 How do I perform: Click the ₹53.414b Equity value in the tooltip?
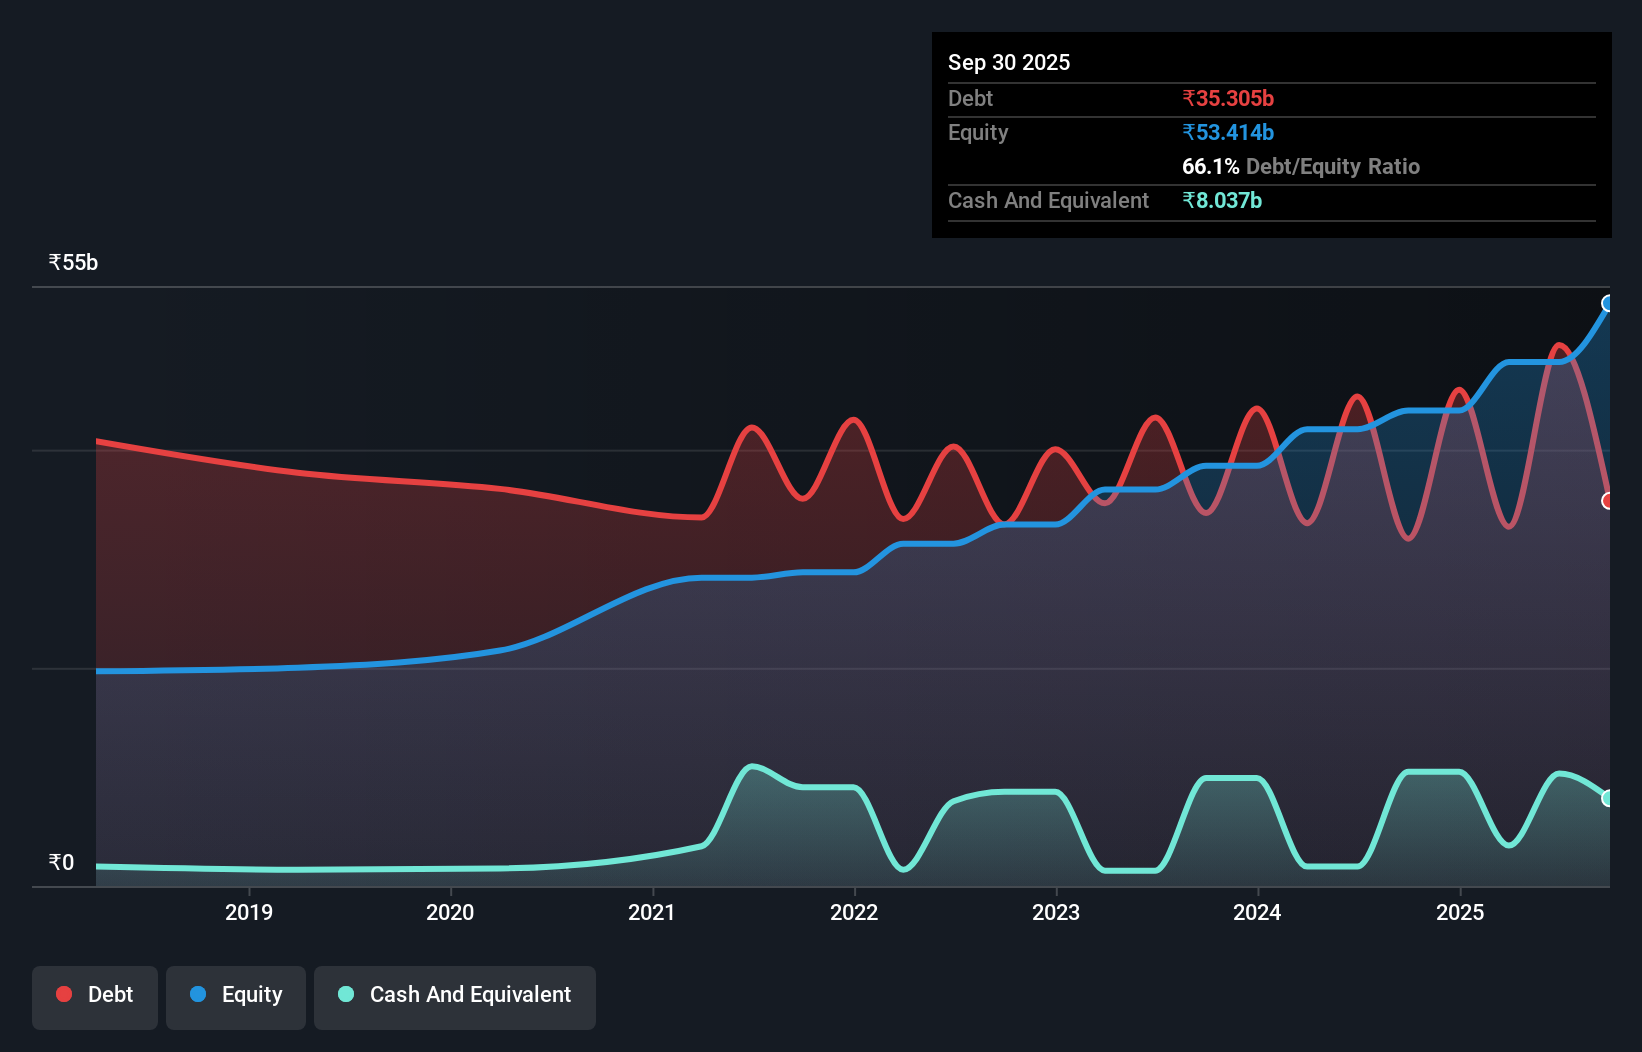click(1226, 132)
